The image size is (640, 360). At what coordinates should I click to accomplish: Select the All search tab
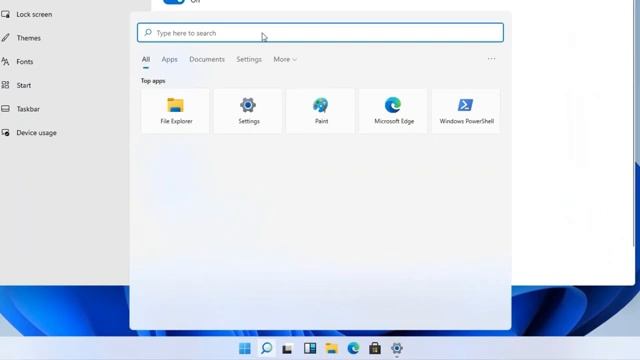coord(146,59)
